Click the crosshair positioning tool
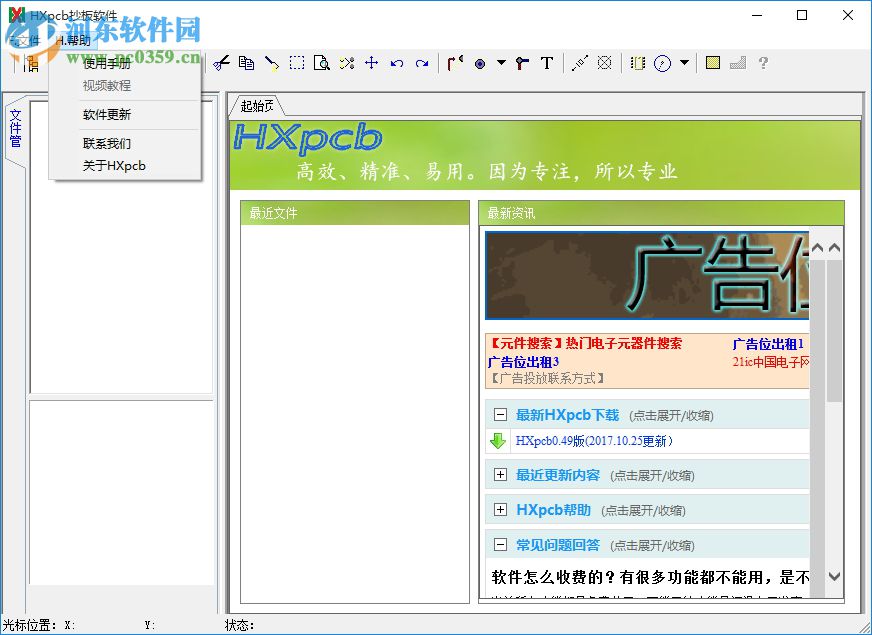The width and height of the screenshot is (872, 635). pos(374,62)
